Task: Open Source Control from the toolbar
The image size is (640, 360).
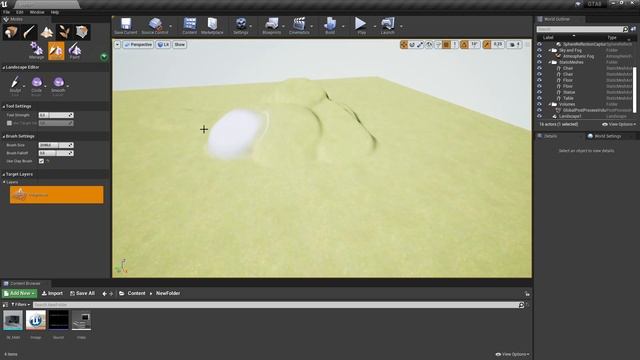Action: point(155,26)
